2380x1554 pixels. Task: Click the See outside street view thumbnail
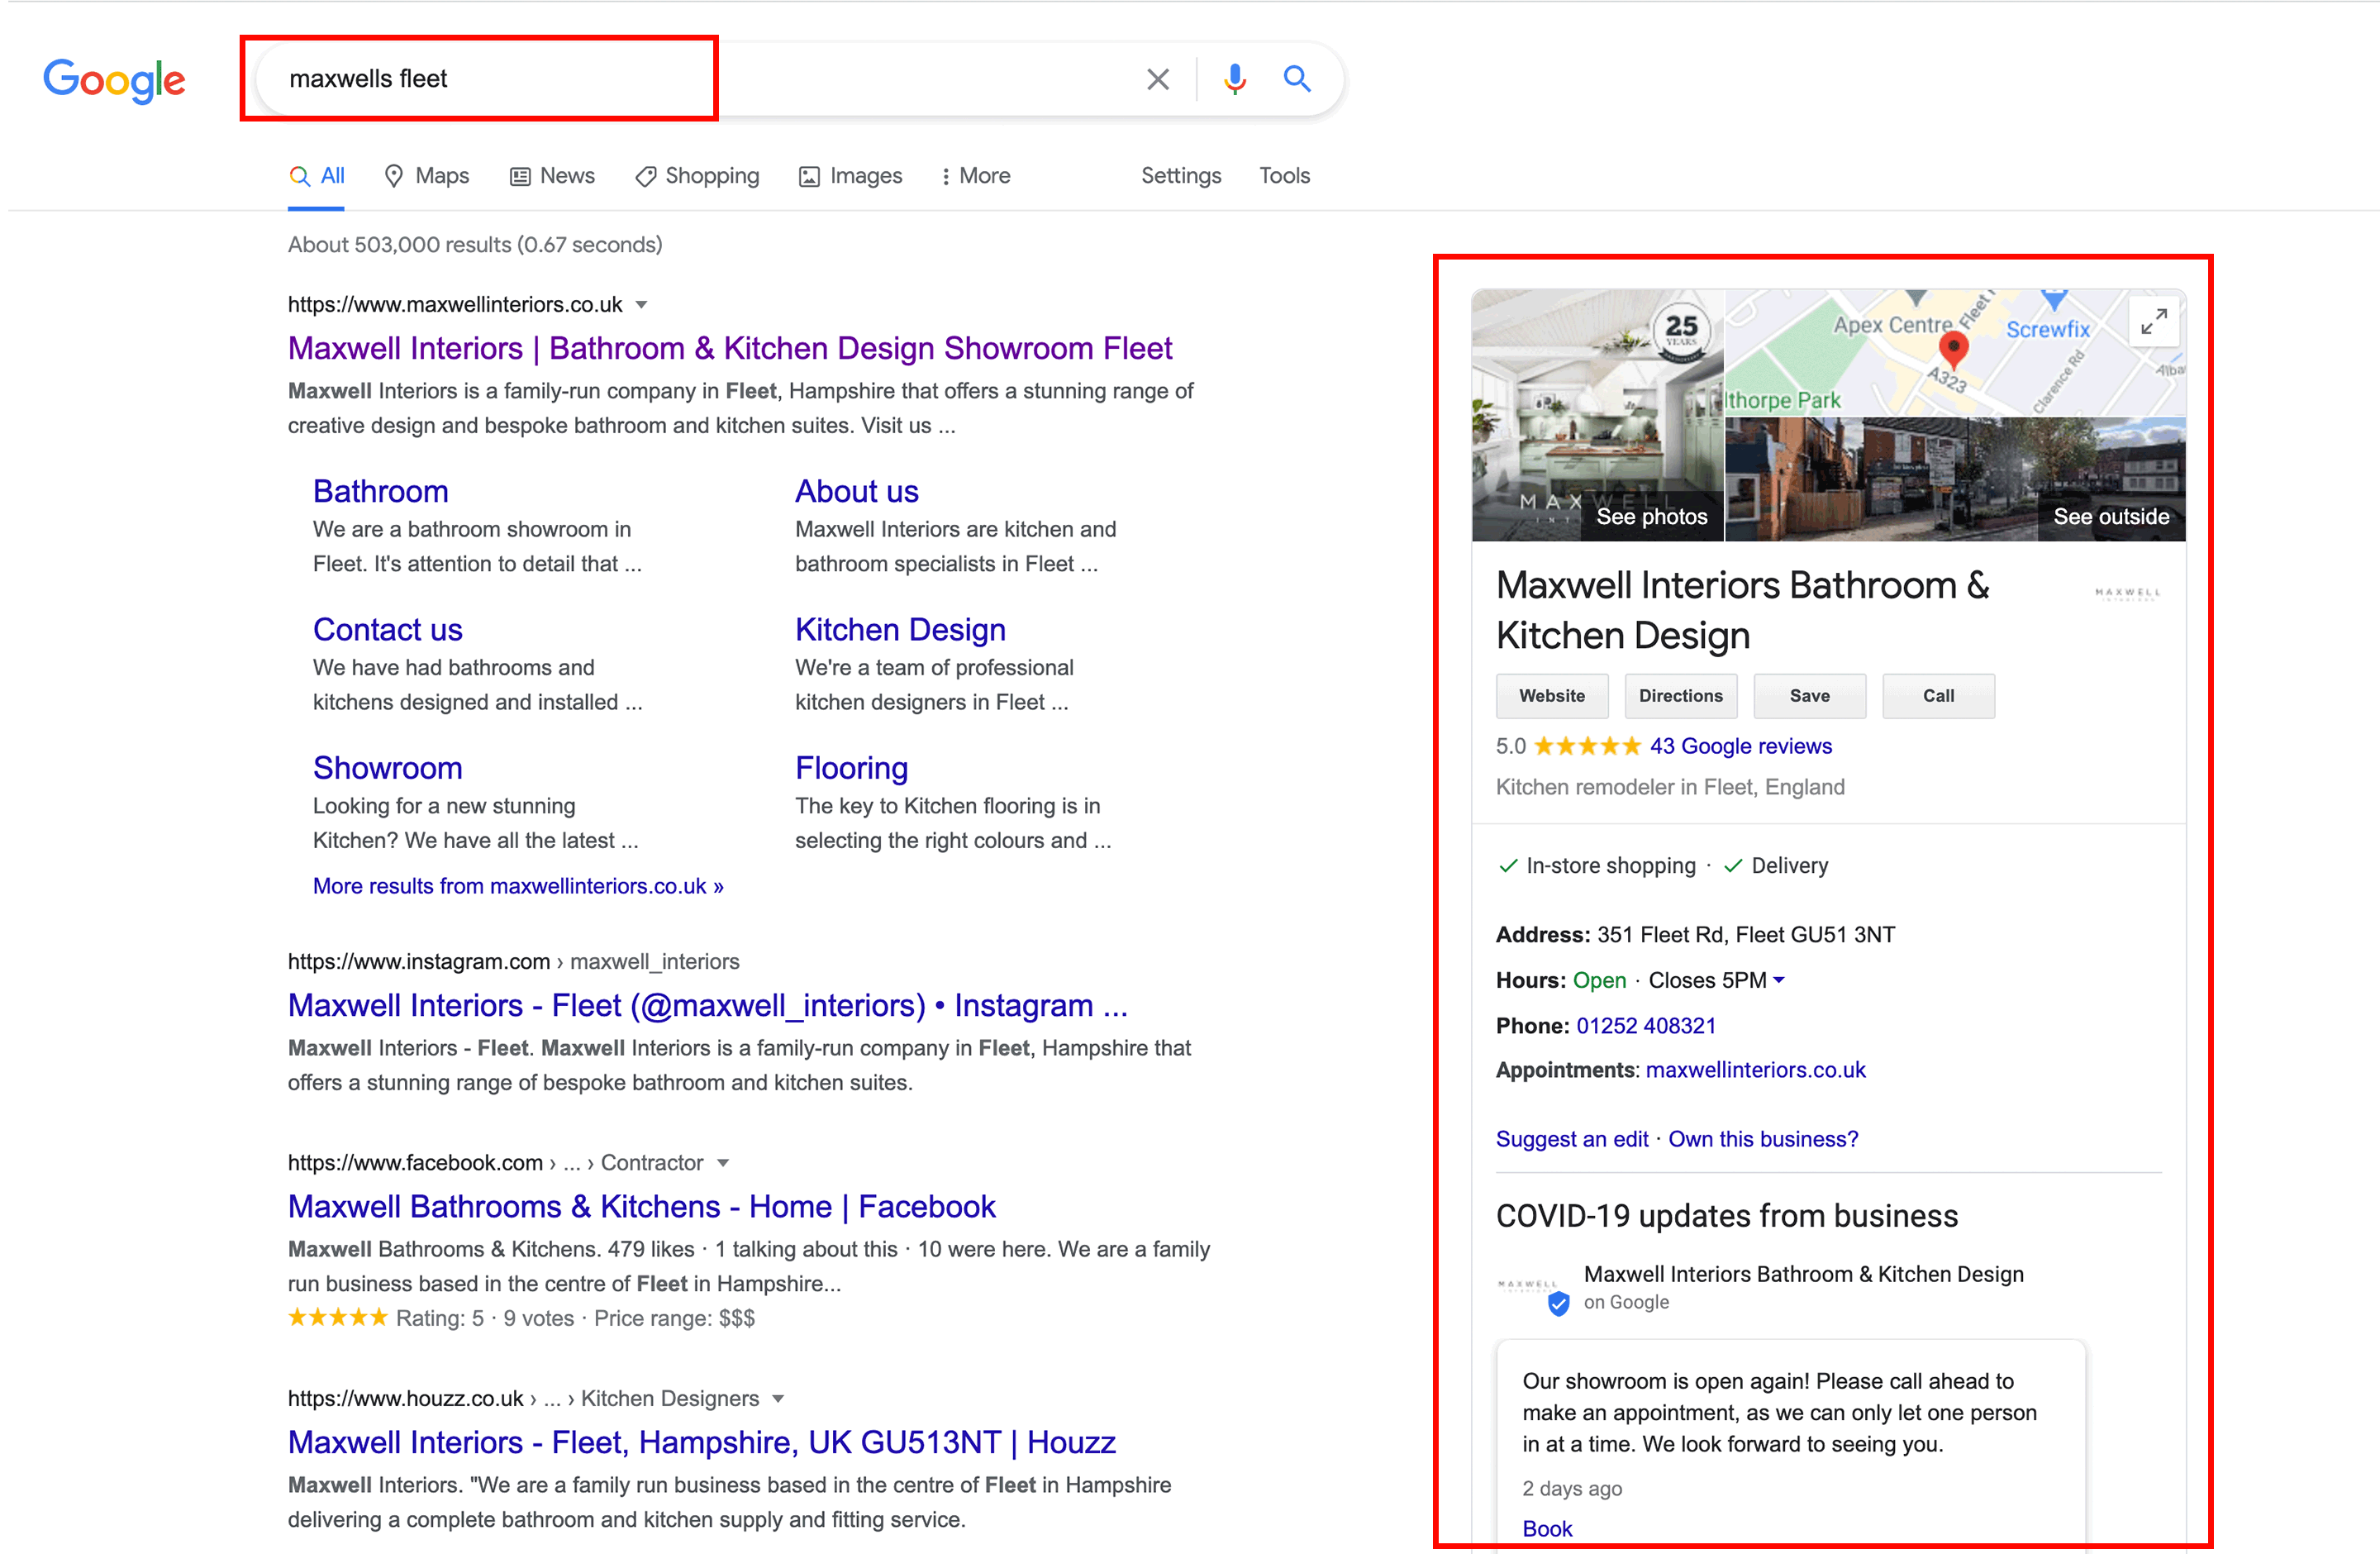click(x=2110, y=480)
